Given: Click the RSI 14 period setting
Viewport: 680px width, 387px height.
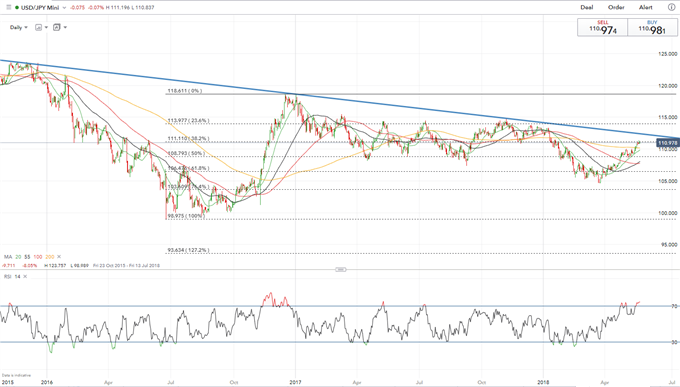Looking at the screenshot, I should pyautogui.click(x=17, y=276).
